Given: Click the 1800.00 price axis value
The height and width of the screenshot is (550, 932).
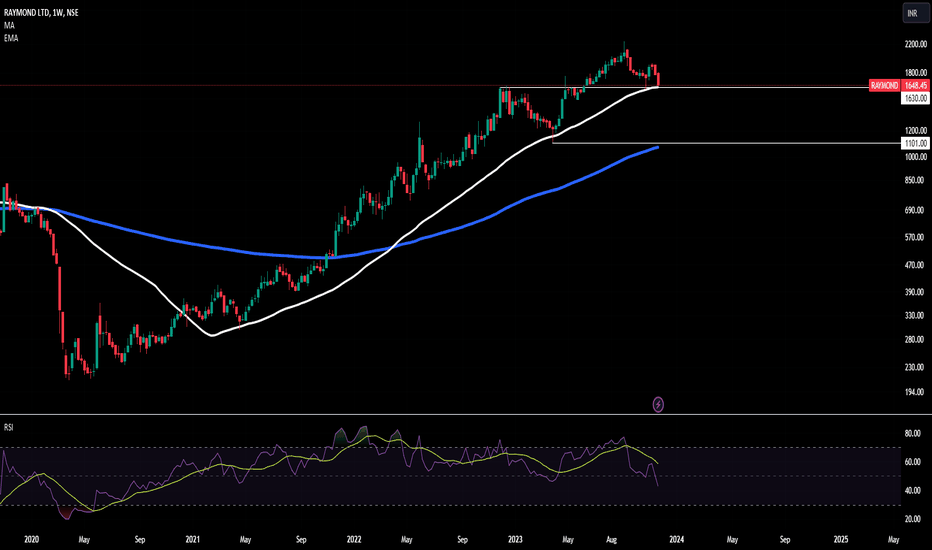Looking at the screenshot, I should [x=915, y=73].
